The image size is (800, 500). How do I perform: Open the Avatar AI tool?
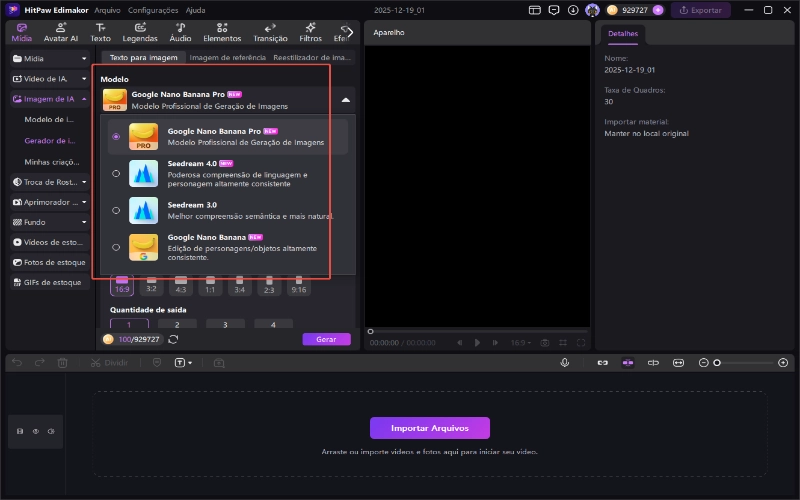pyautogui.click(x=61, y=32)
